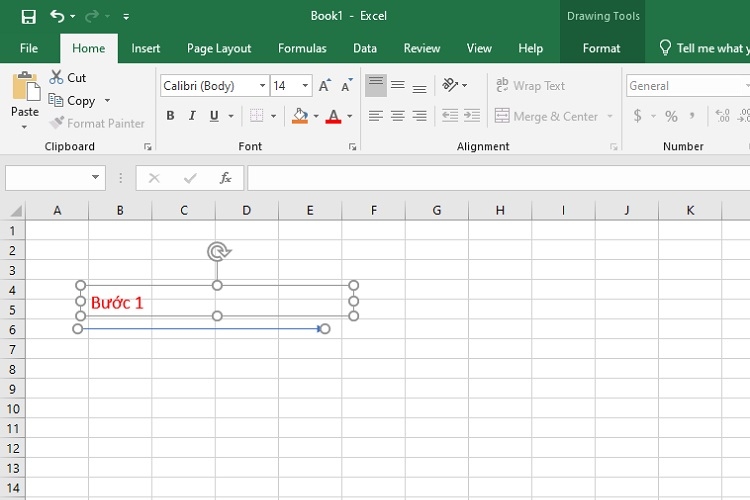Decrease font size with smaller A
The image size is (750, 500).
pyautogui.click(x=347, y=85)
